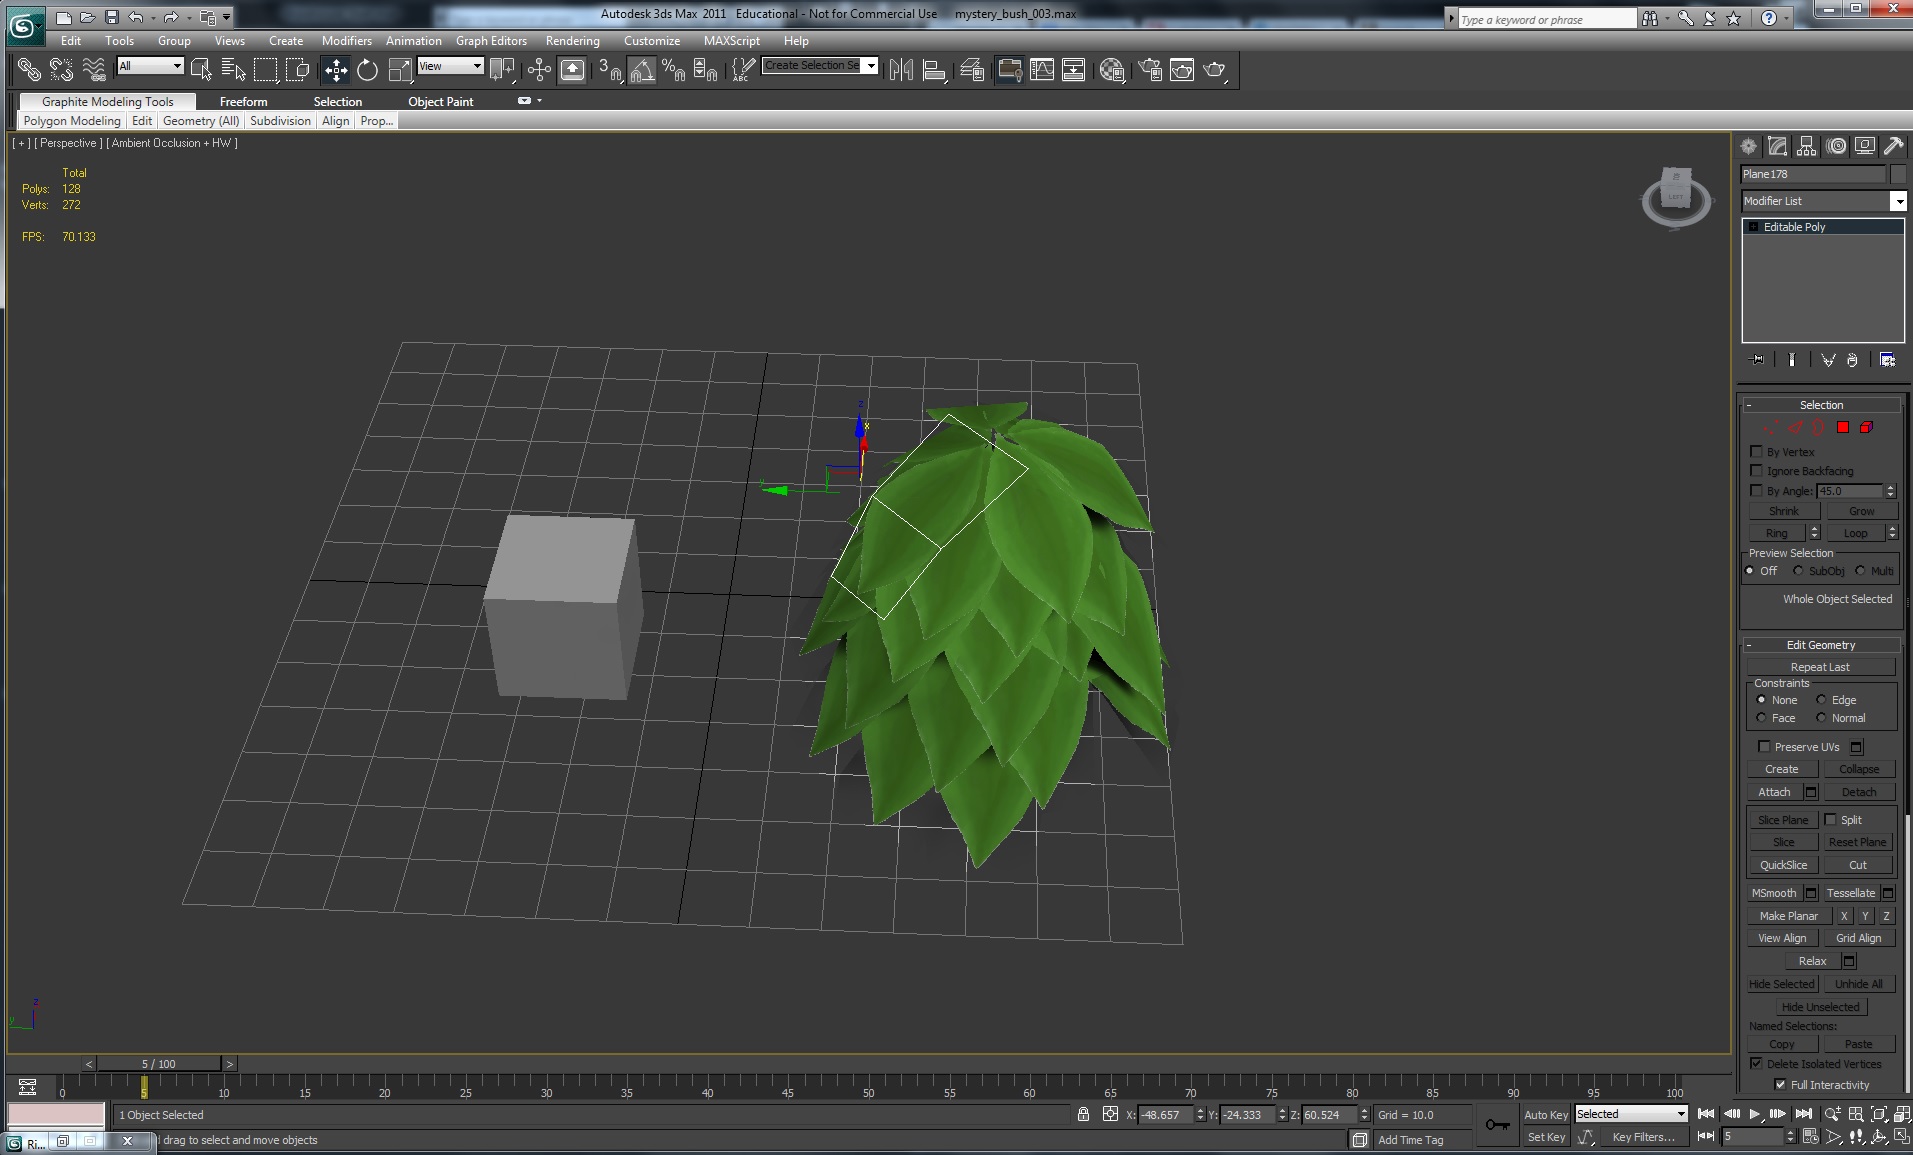Select Element sub-object level icon

(x=1866, y=427)
